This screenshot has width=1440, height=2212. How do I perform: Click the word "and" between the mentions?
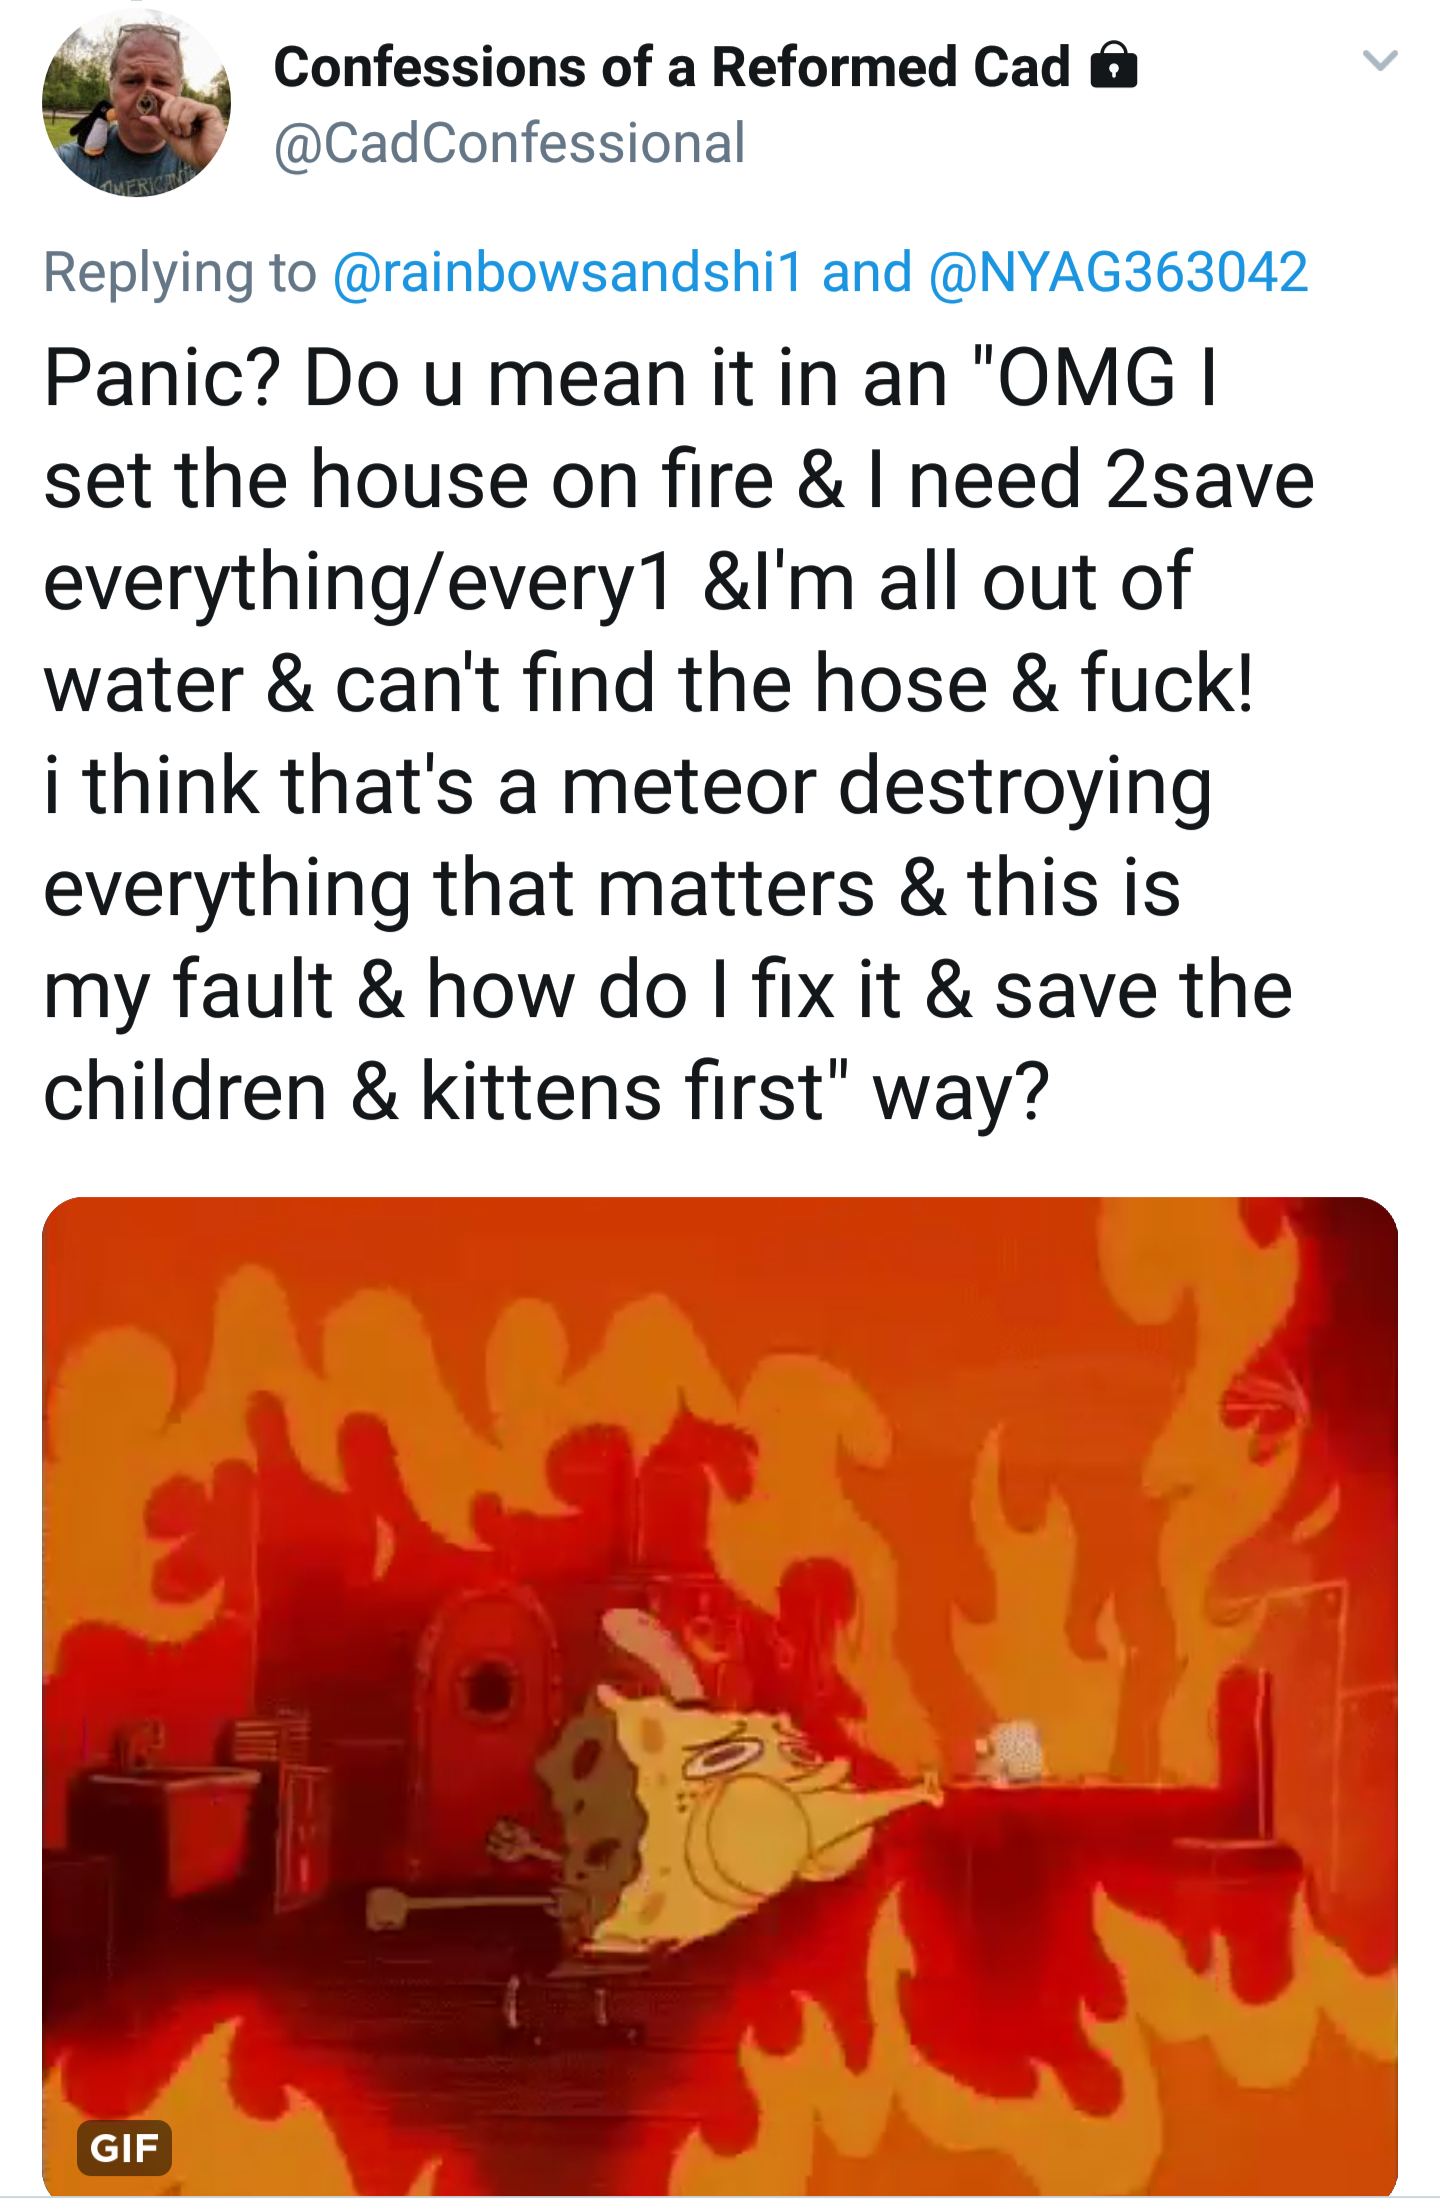(866, 272)
